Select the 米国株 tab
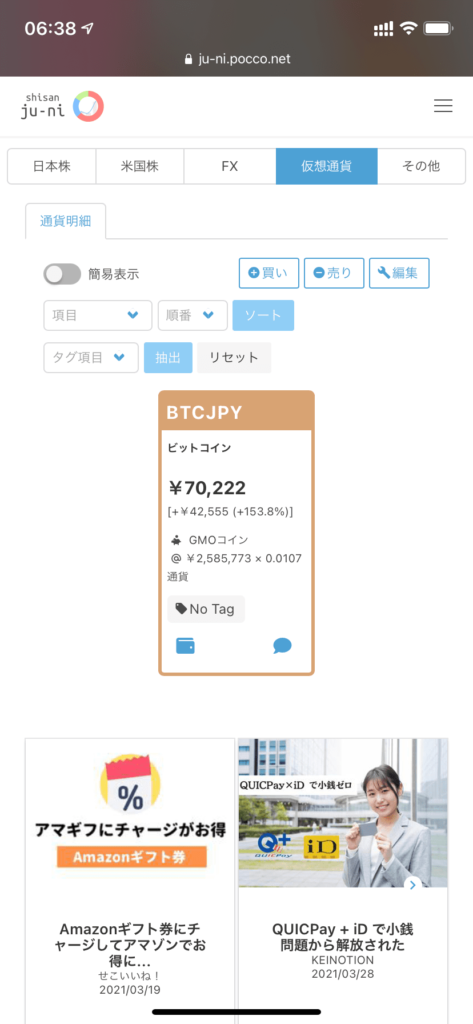 coord(140,166)
